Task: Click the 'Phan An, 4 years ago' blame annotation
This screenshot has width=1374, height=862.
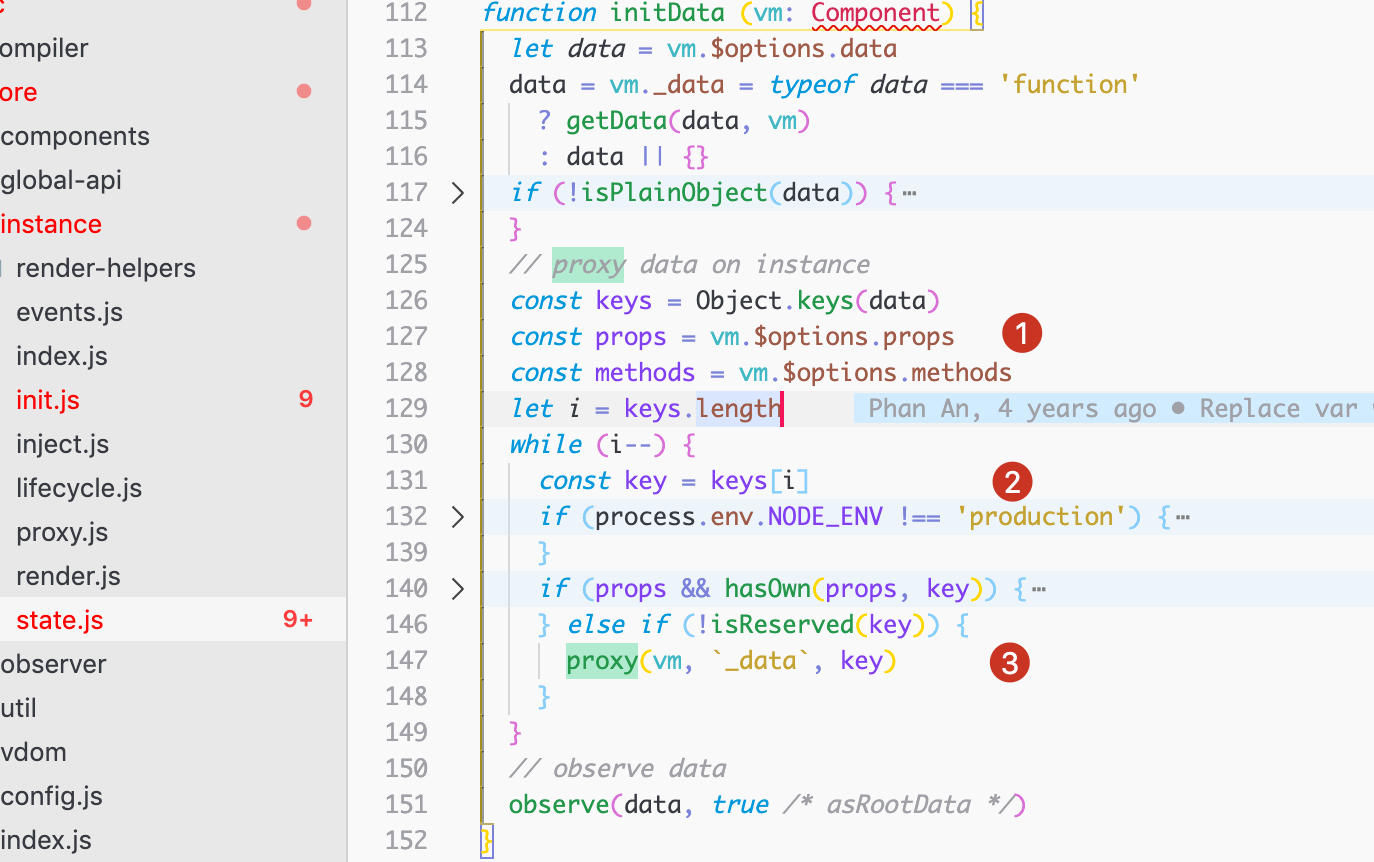Action: (1012, 409)
